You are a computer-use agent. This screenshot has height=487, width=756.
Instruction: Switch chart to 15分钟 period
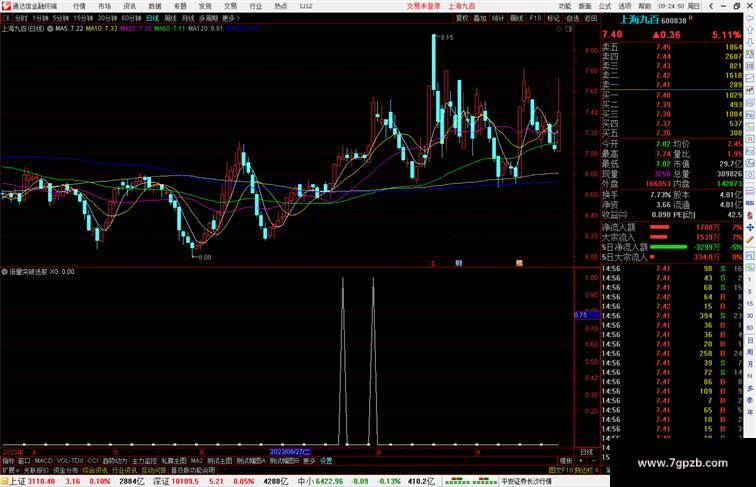[x=83, y=18]
